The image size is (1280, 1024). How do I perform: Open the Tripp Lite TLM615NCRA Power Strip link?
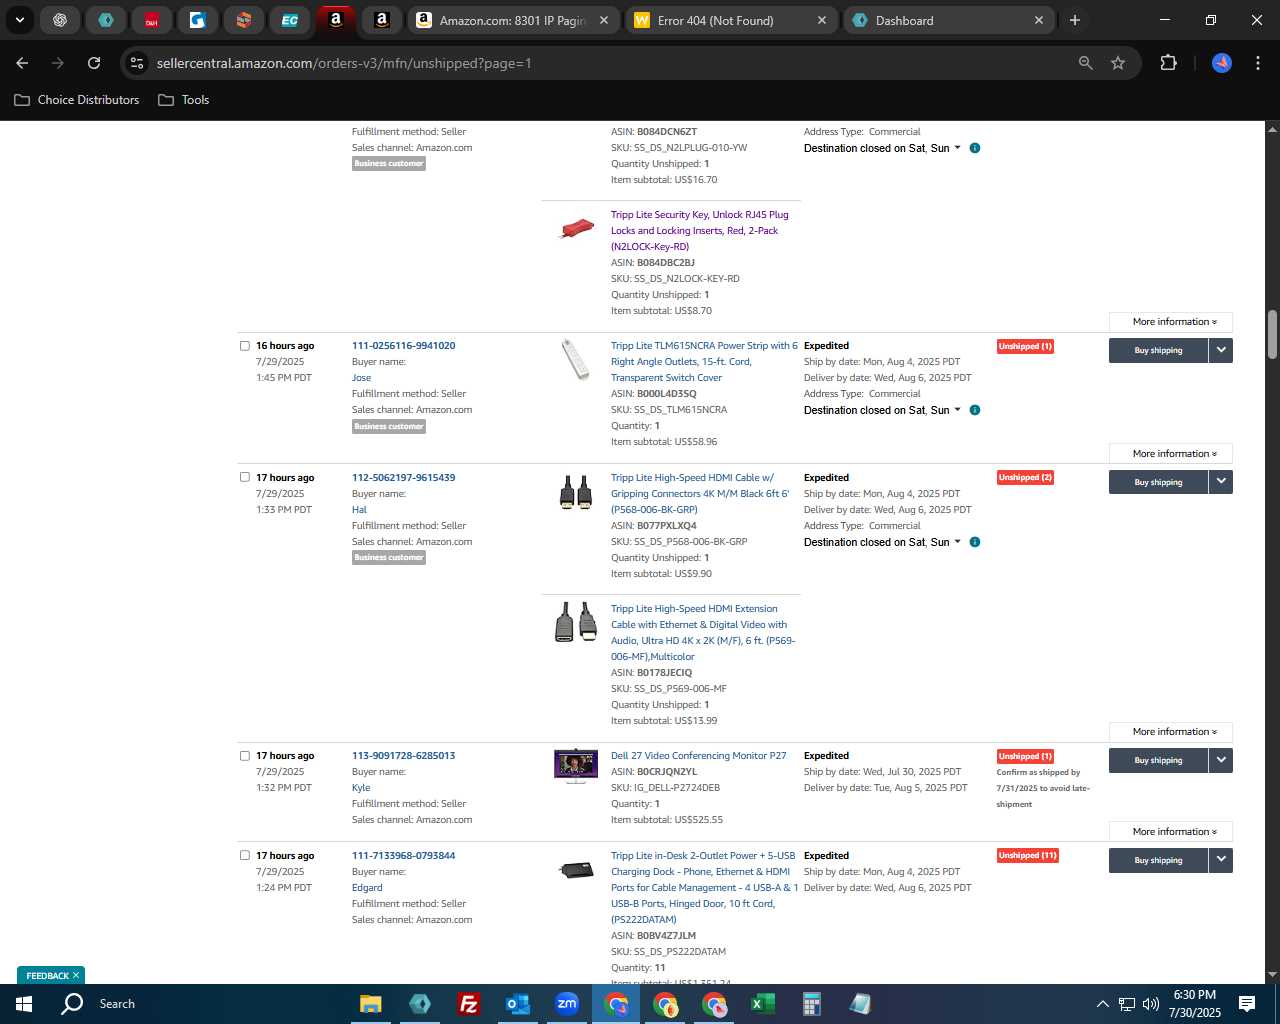tap(704, 362)
